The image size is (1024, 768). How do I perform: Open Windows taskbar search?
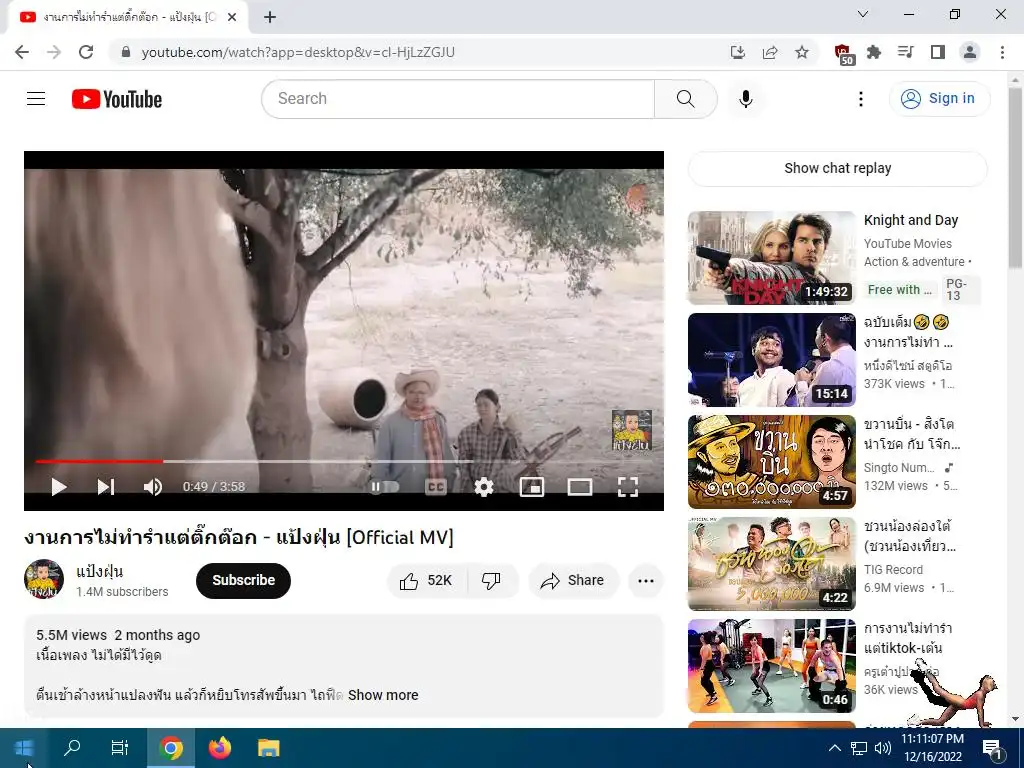72,748
